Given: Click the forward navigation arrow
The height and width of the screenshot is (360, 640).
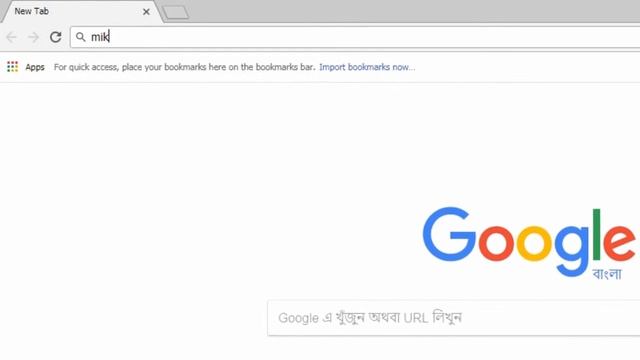Looking at the screenshot, I should 33,37.
